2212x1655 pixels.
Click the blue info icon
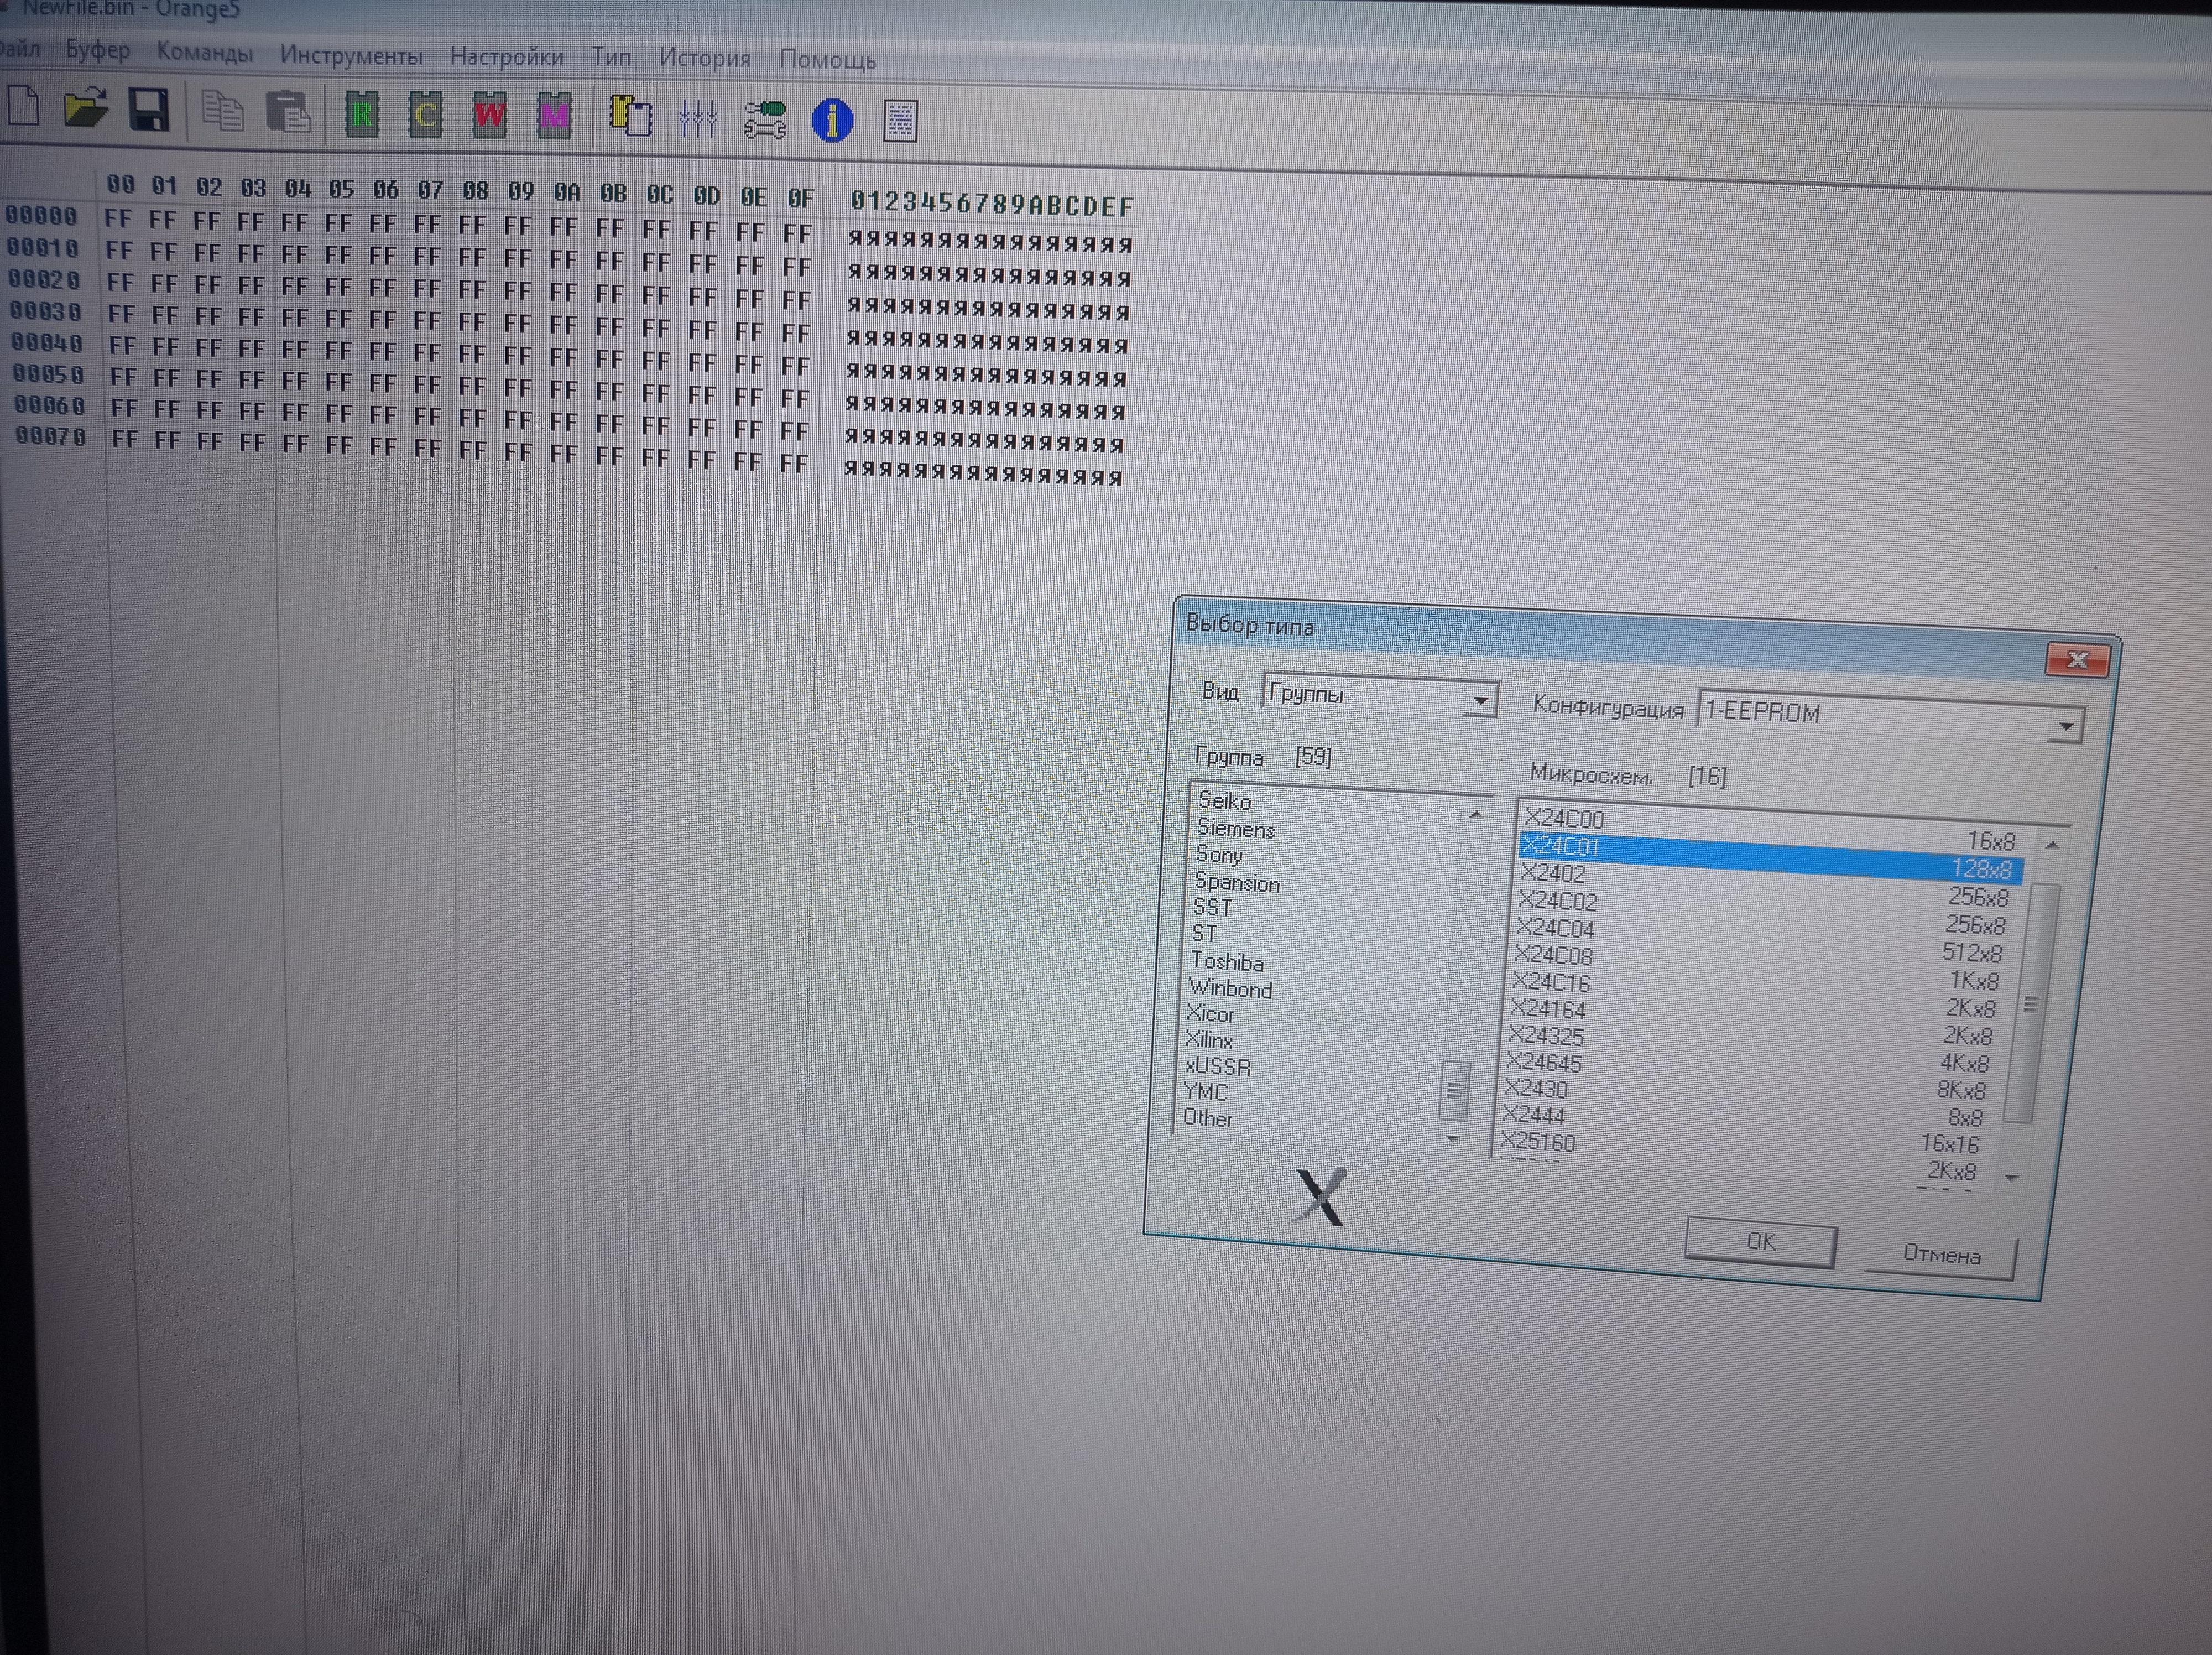click(832, 121)
